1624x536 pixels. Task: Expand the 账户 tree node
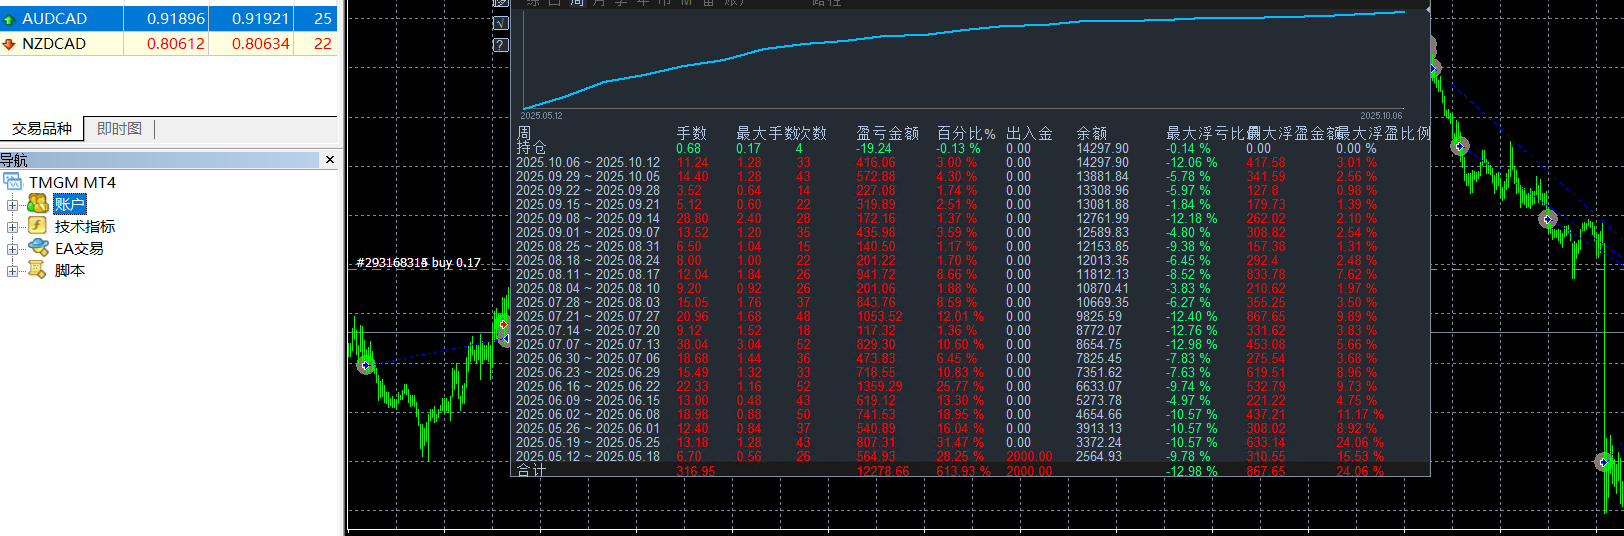[x=12, y=205]
